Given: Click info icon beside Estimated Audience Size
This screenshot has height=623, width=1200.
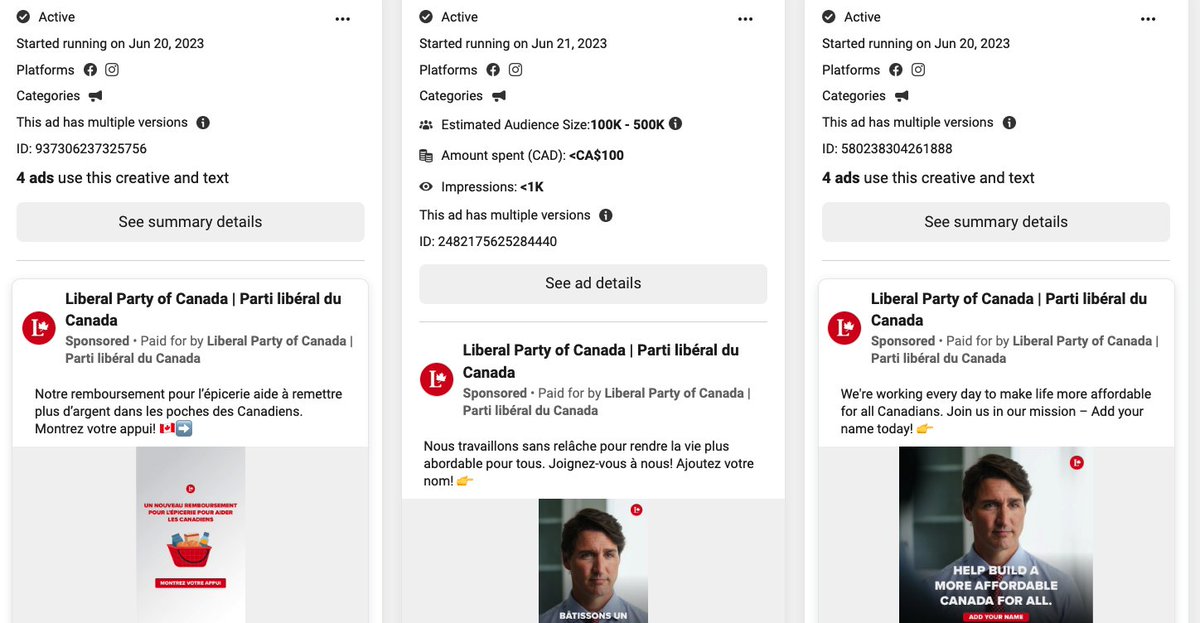Looking at the screenshot, I should (675, 124).
